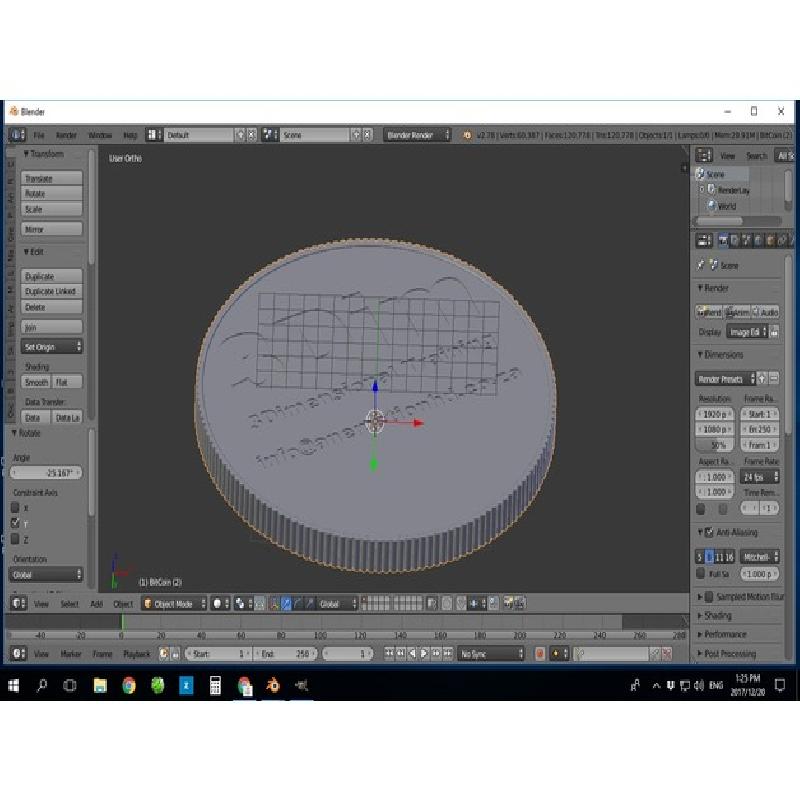This screenshot has height=800, width=800.
Task: Jump to the timeline end frame
Action: point(448,654)
